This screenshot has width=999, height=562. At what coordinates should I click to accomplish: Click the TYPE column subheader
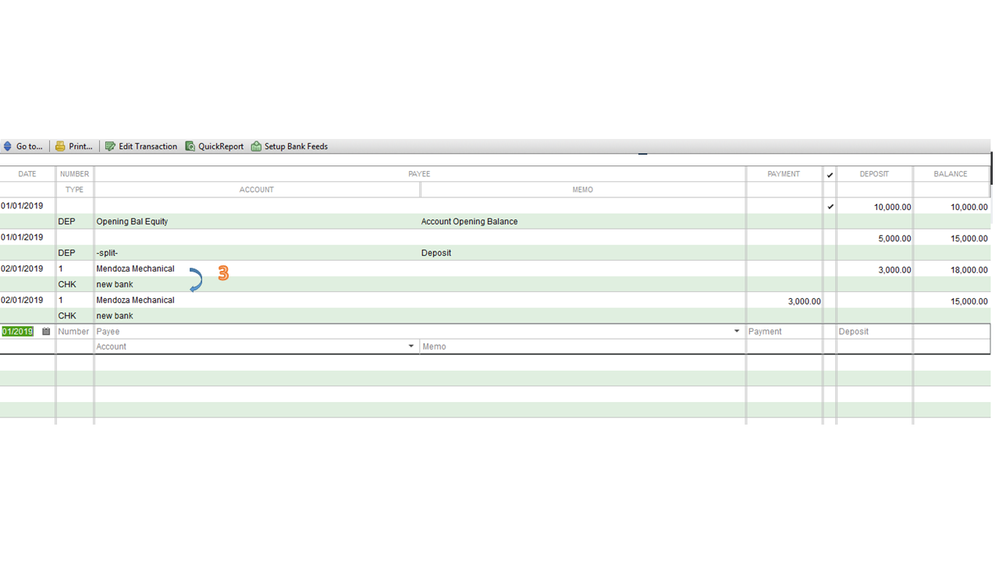pyautogui.click(x=75, y=190)
